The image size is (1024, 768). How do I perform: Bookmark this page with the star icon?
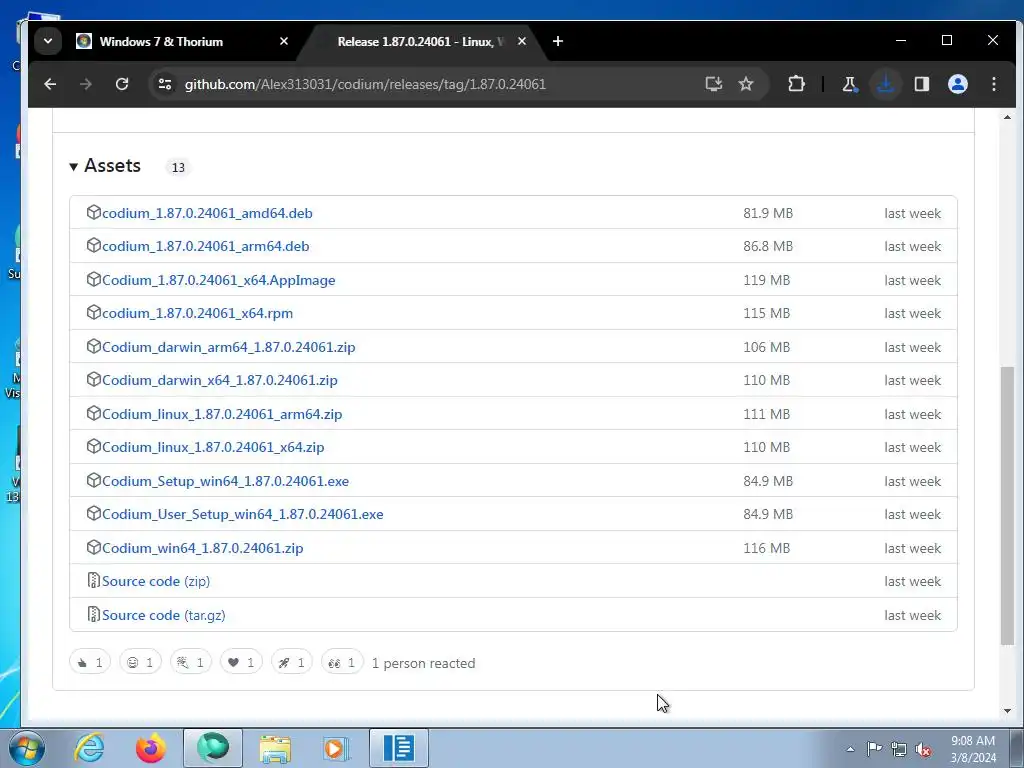coord(746,84)
